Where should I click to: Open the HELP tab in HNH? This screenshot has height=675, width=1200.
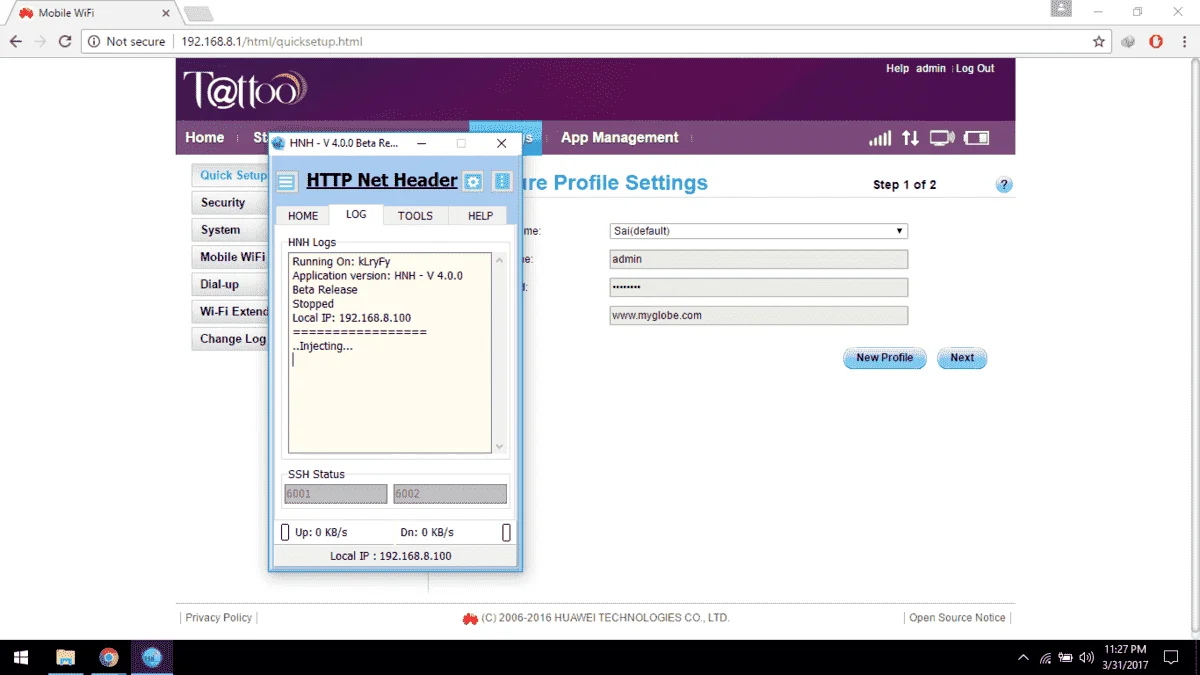point(480,215)
